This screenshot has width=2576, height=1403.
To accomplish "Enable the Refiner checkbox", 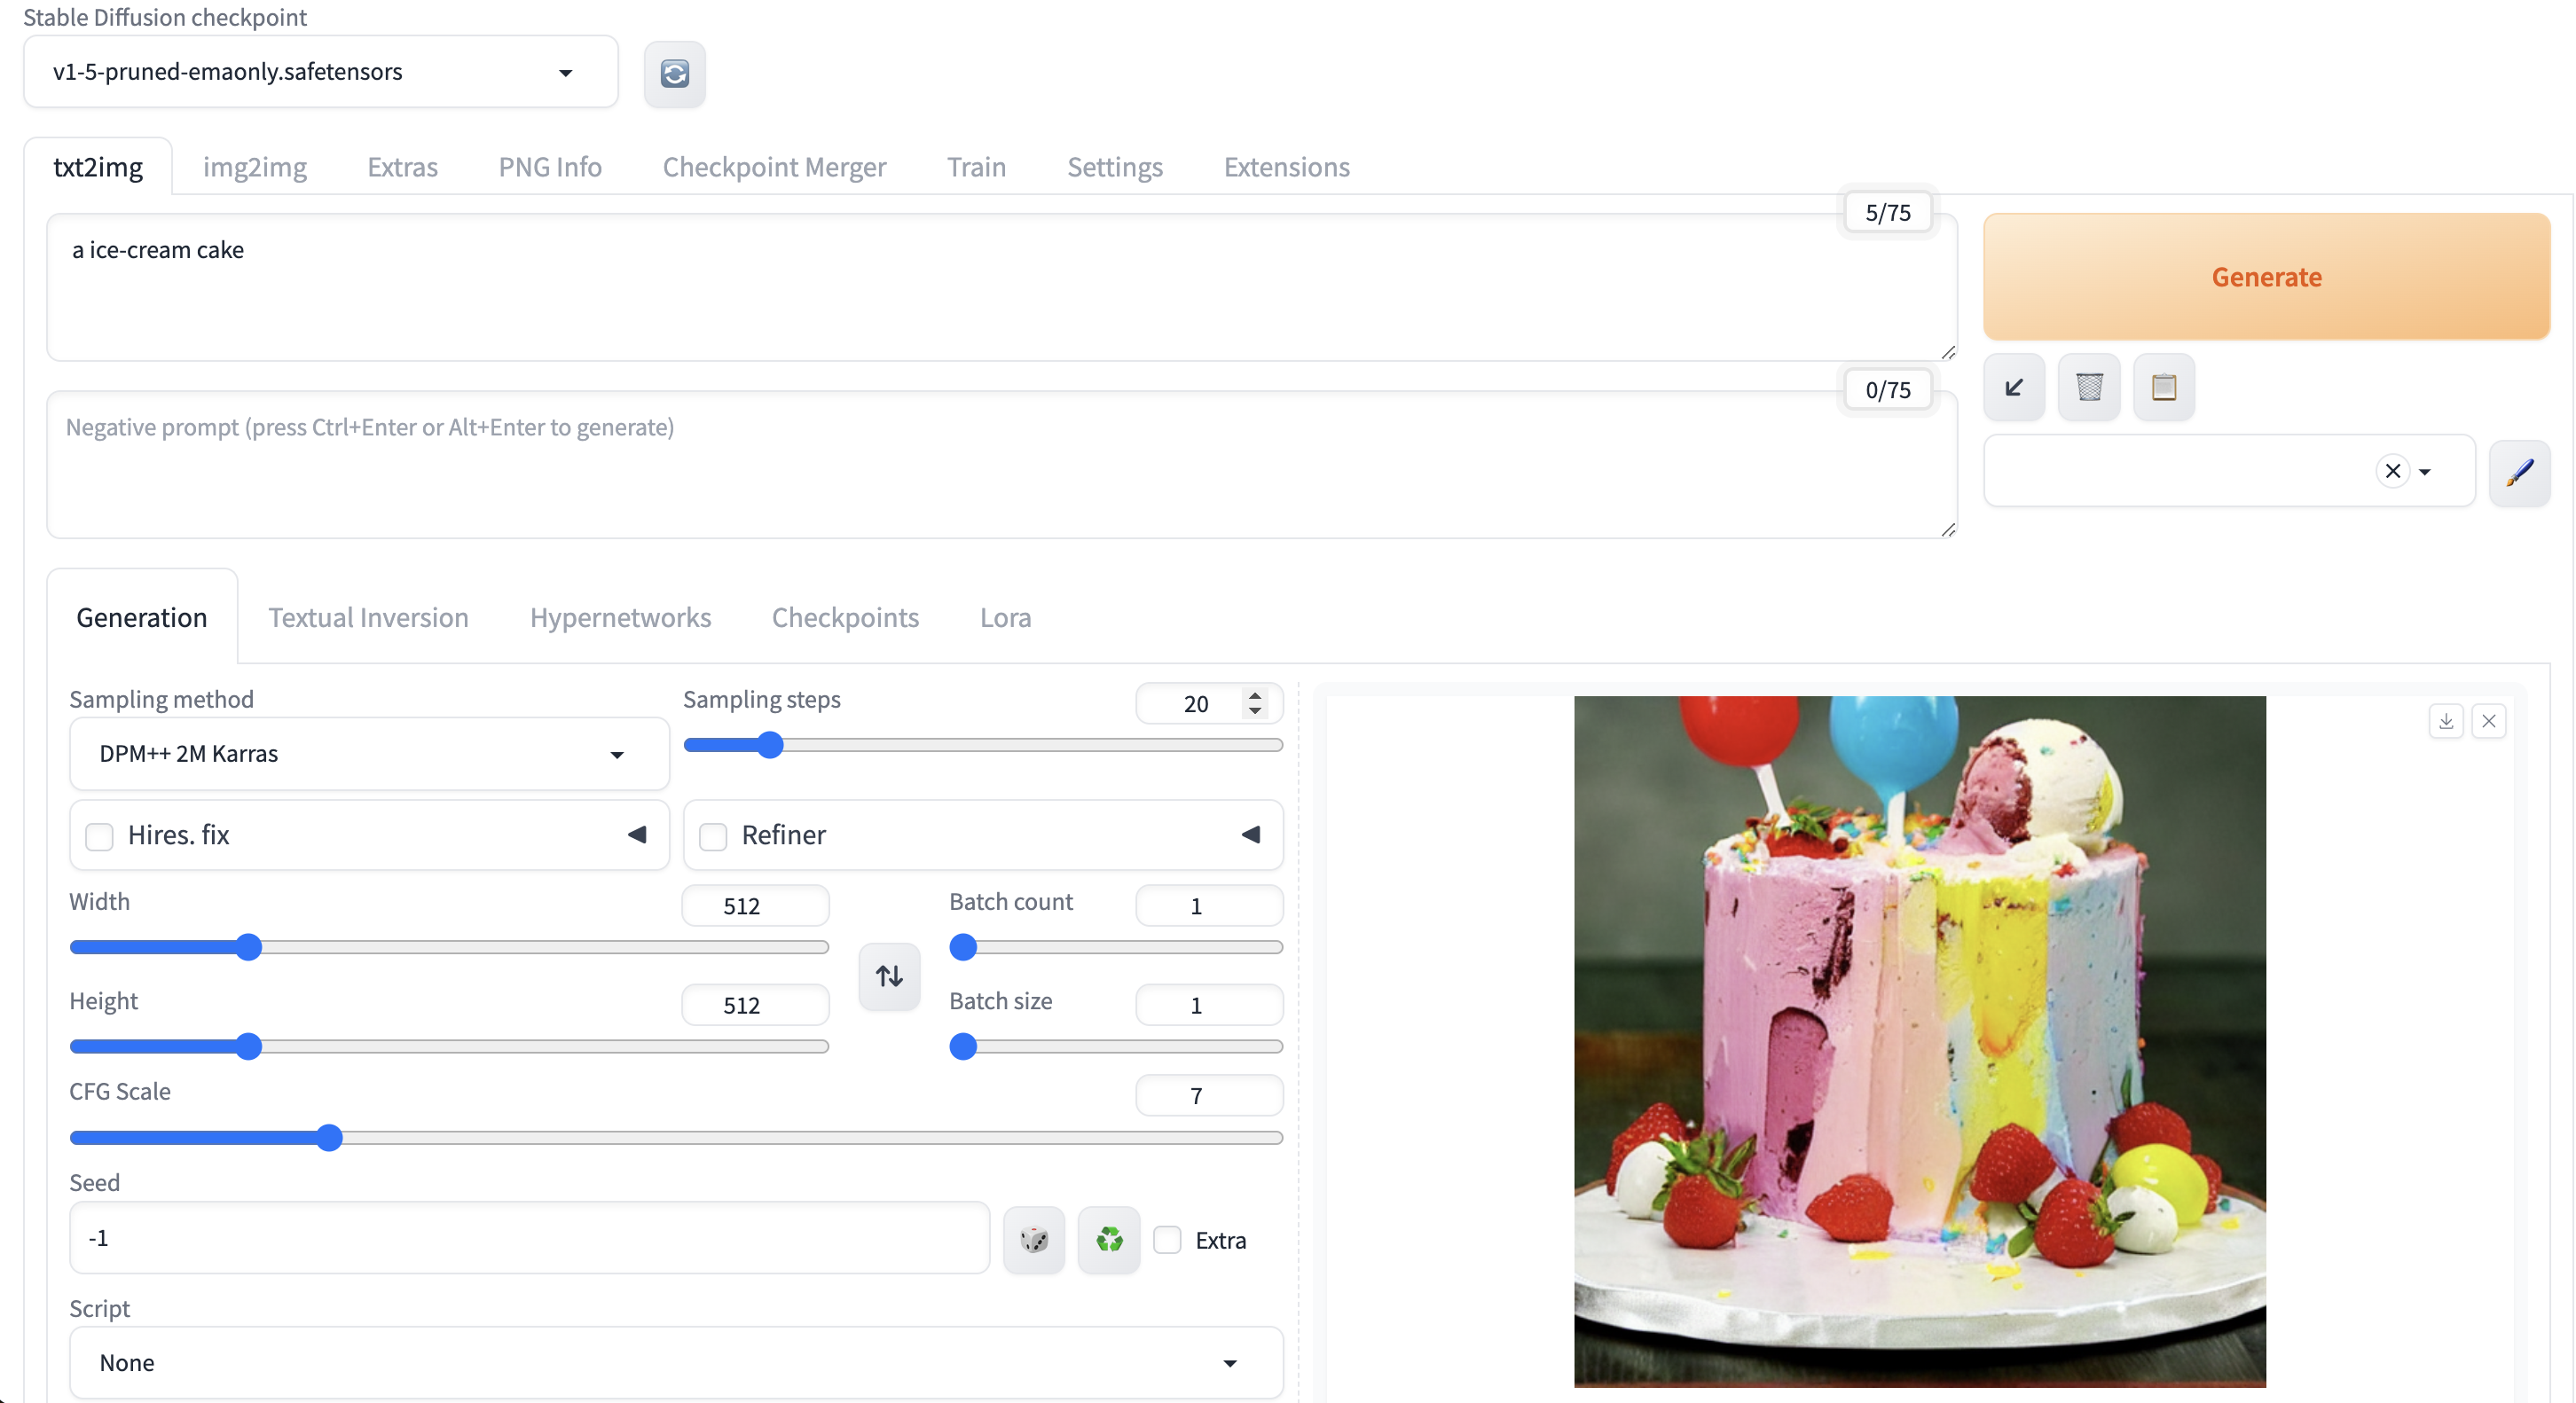I will (712, 836).
